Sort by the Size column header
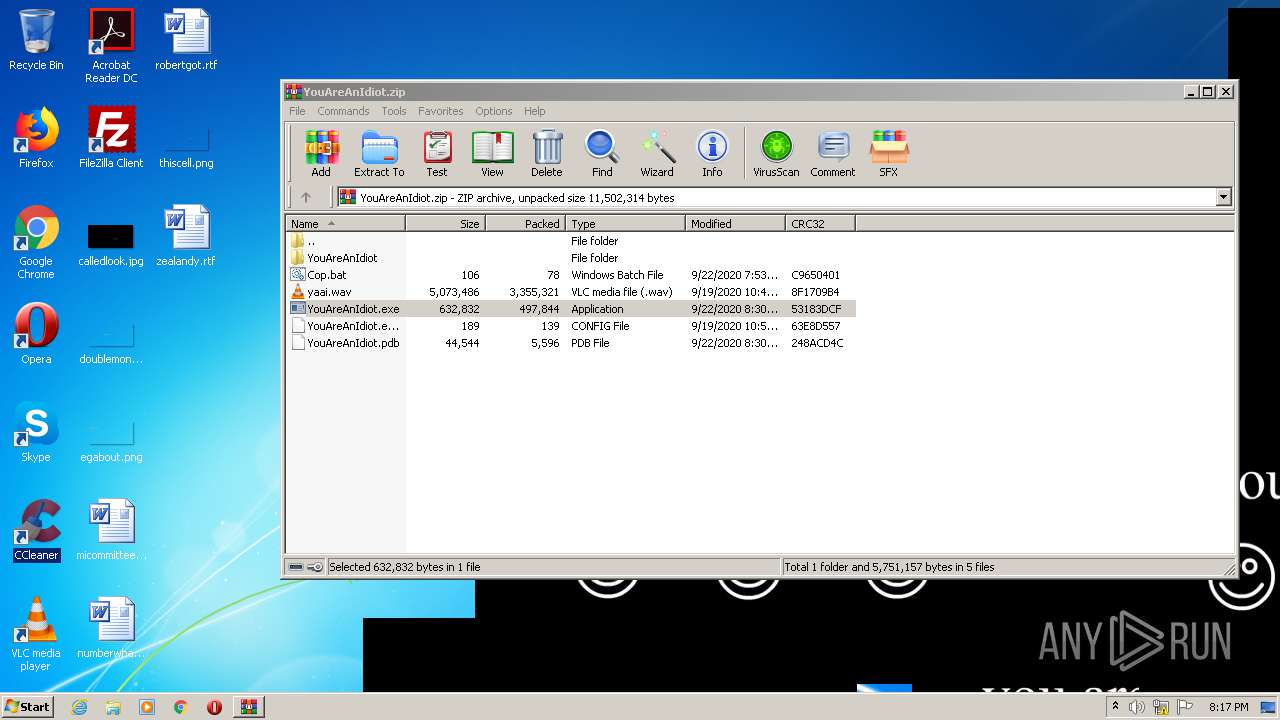The width and height of the screenshot is (1280, 720). click(446, 224)
